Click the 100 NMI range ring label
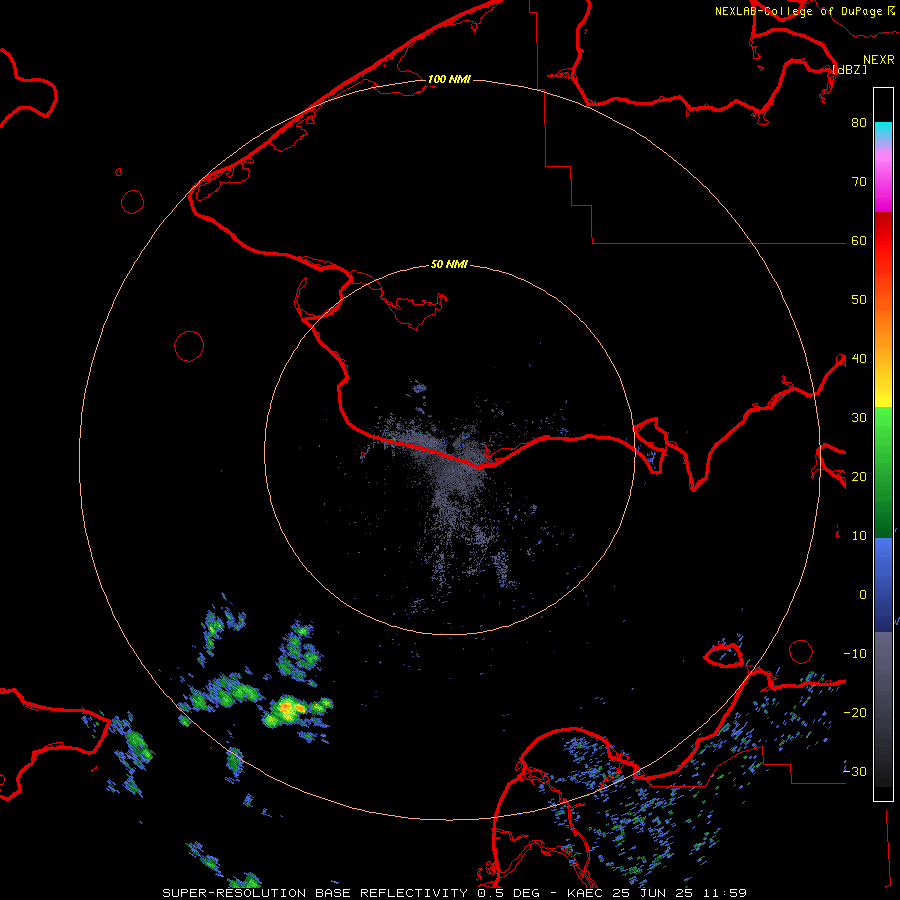 (x=449, y=79)
